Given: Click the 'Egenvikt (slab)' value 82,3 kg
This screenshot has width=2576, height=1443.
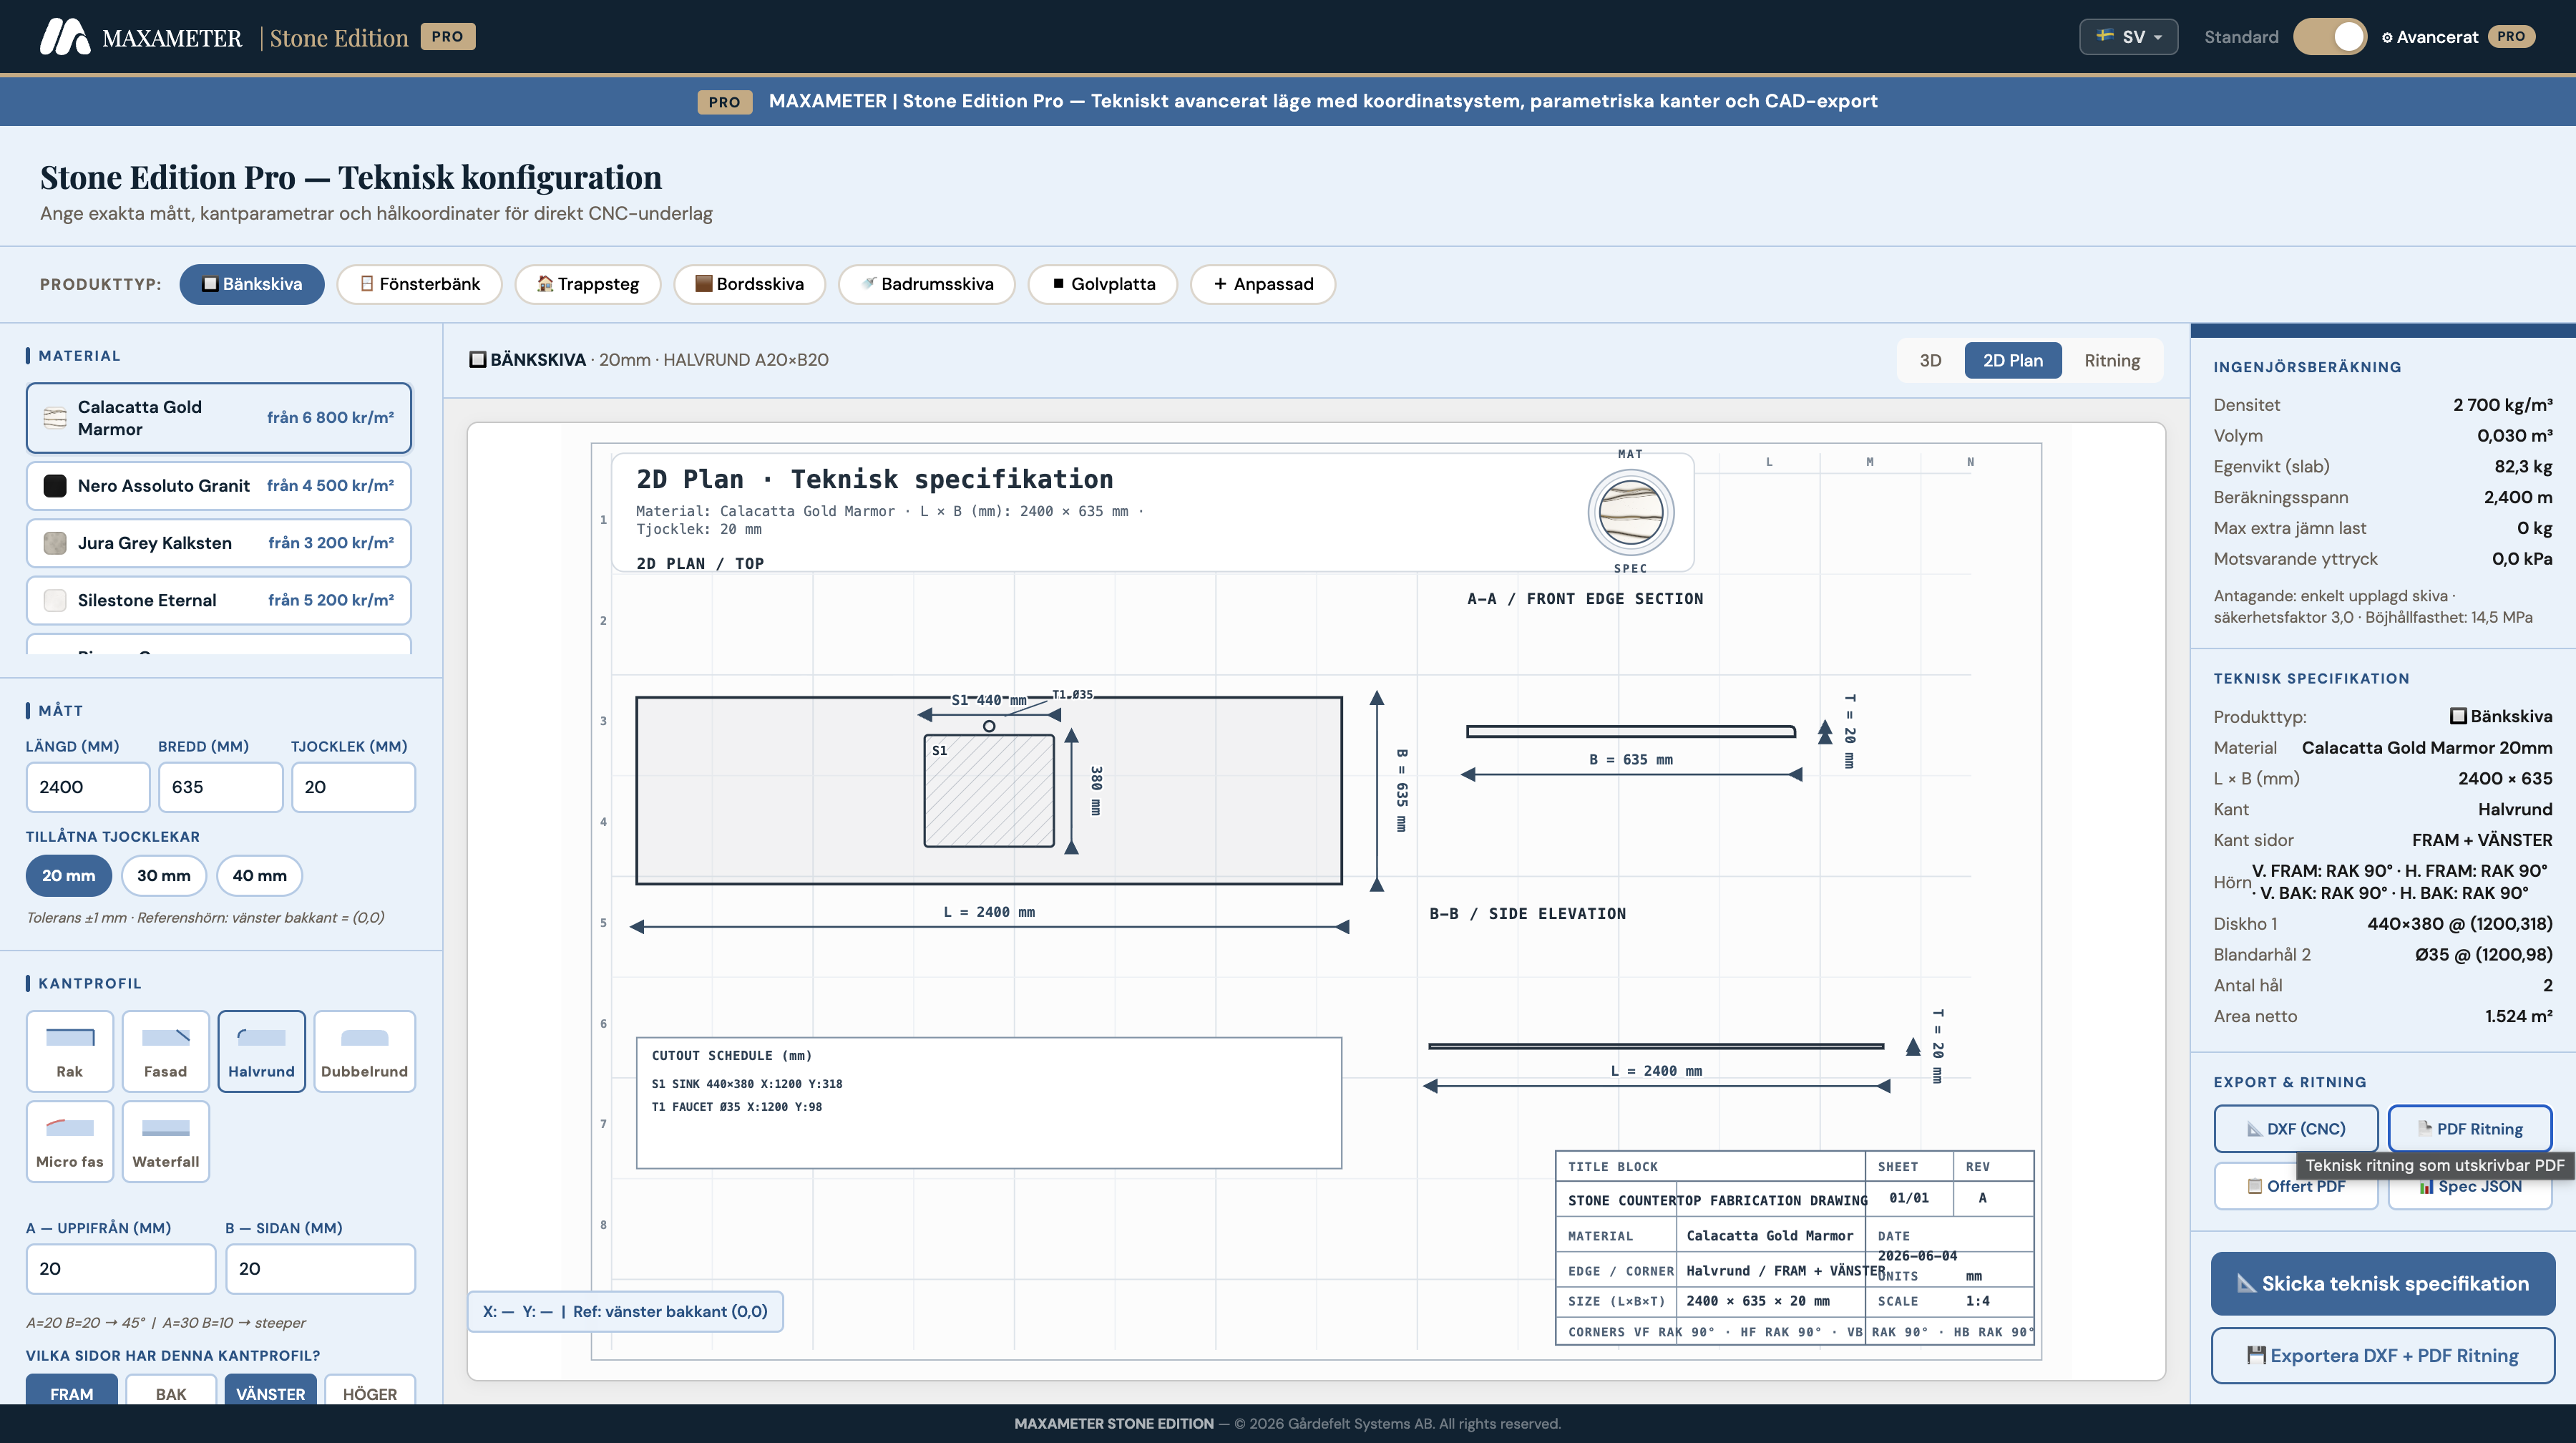Looking at the screenshot, I should click(x=2523, y=466).
